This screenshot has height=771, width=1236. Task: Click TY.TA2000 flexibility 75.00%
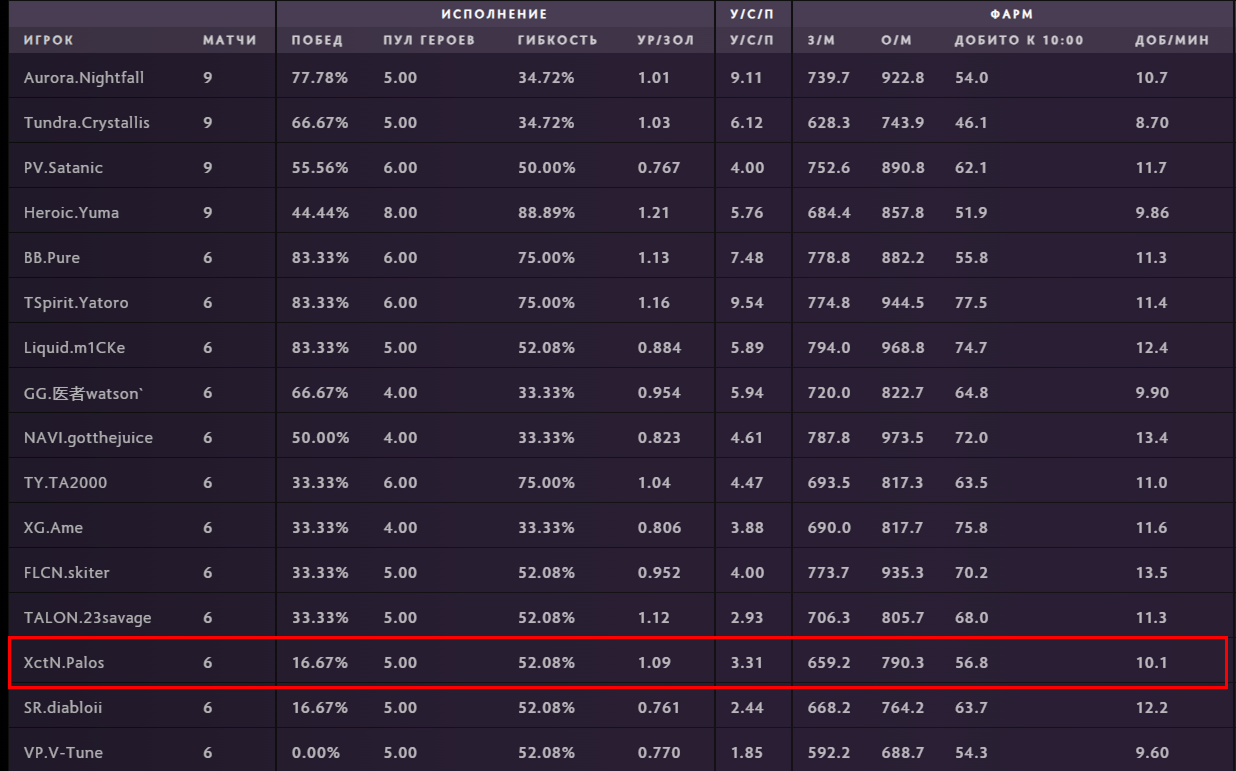pos(546,482)
